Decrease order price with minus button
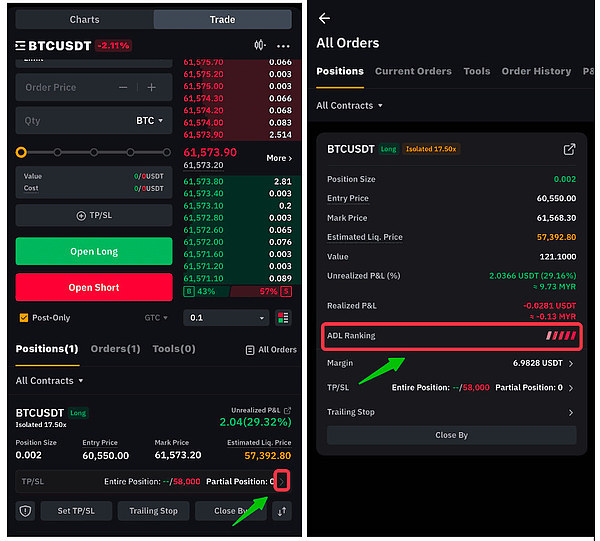Screen dimensions: 600x541 tap(123, 87)
